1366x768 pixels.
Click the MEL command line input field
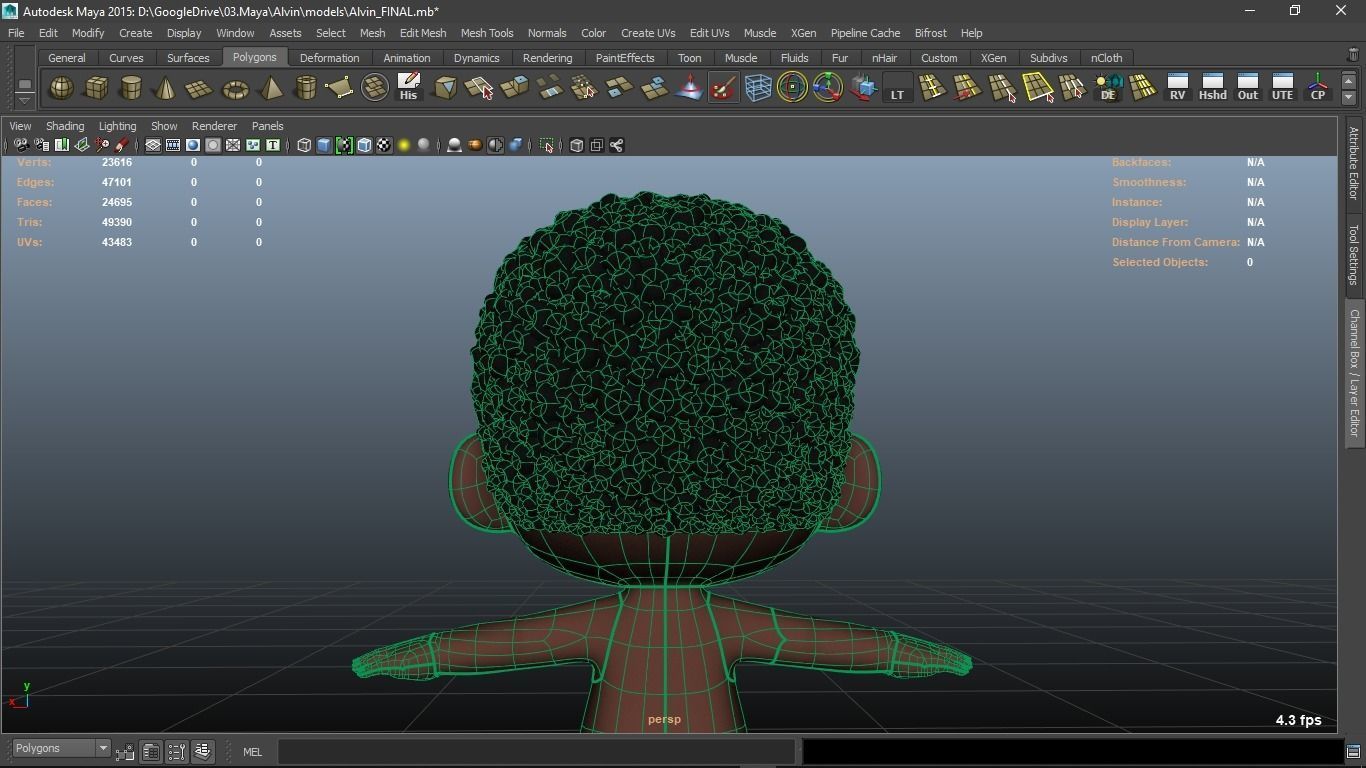click(537, 751)
